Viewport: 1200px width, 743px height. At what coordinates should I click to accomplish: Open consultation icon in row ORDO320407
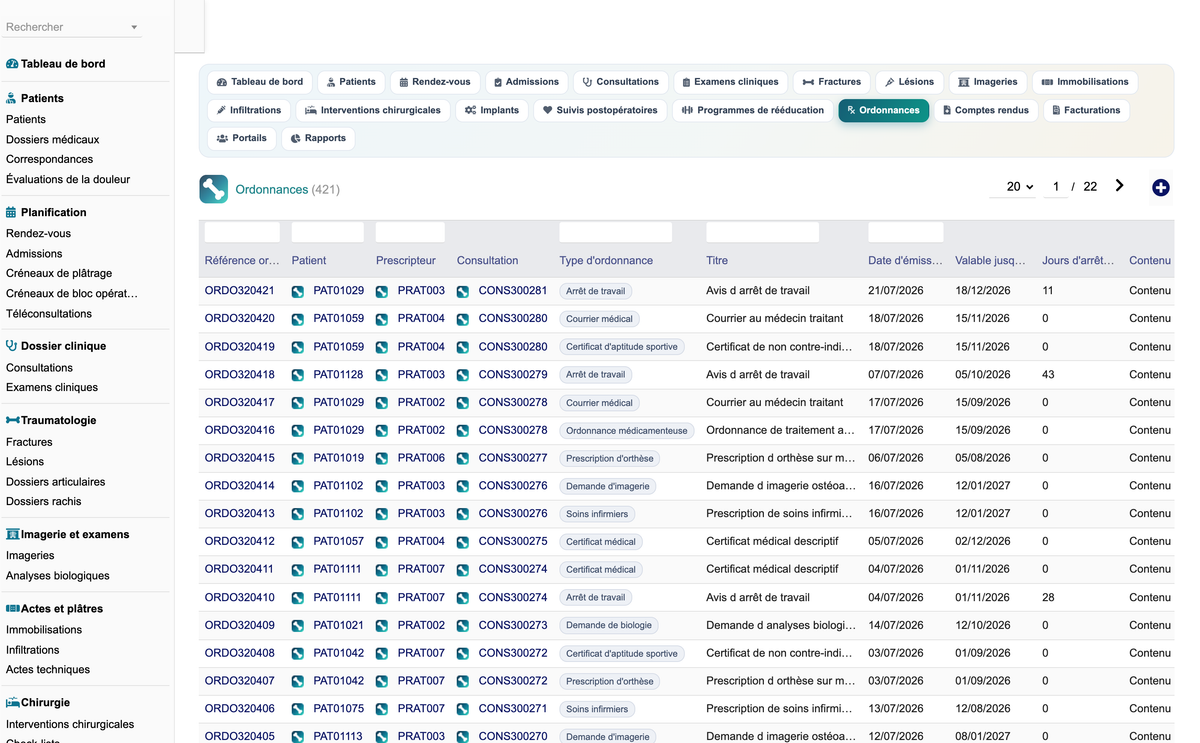click(x=463, y=682)
